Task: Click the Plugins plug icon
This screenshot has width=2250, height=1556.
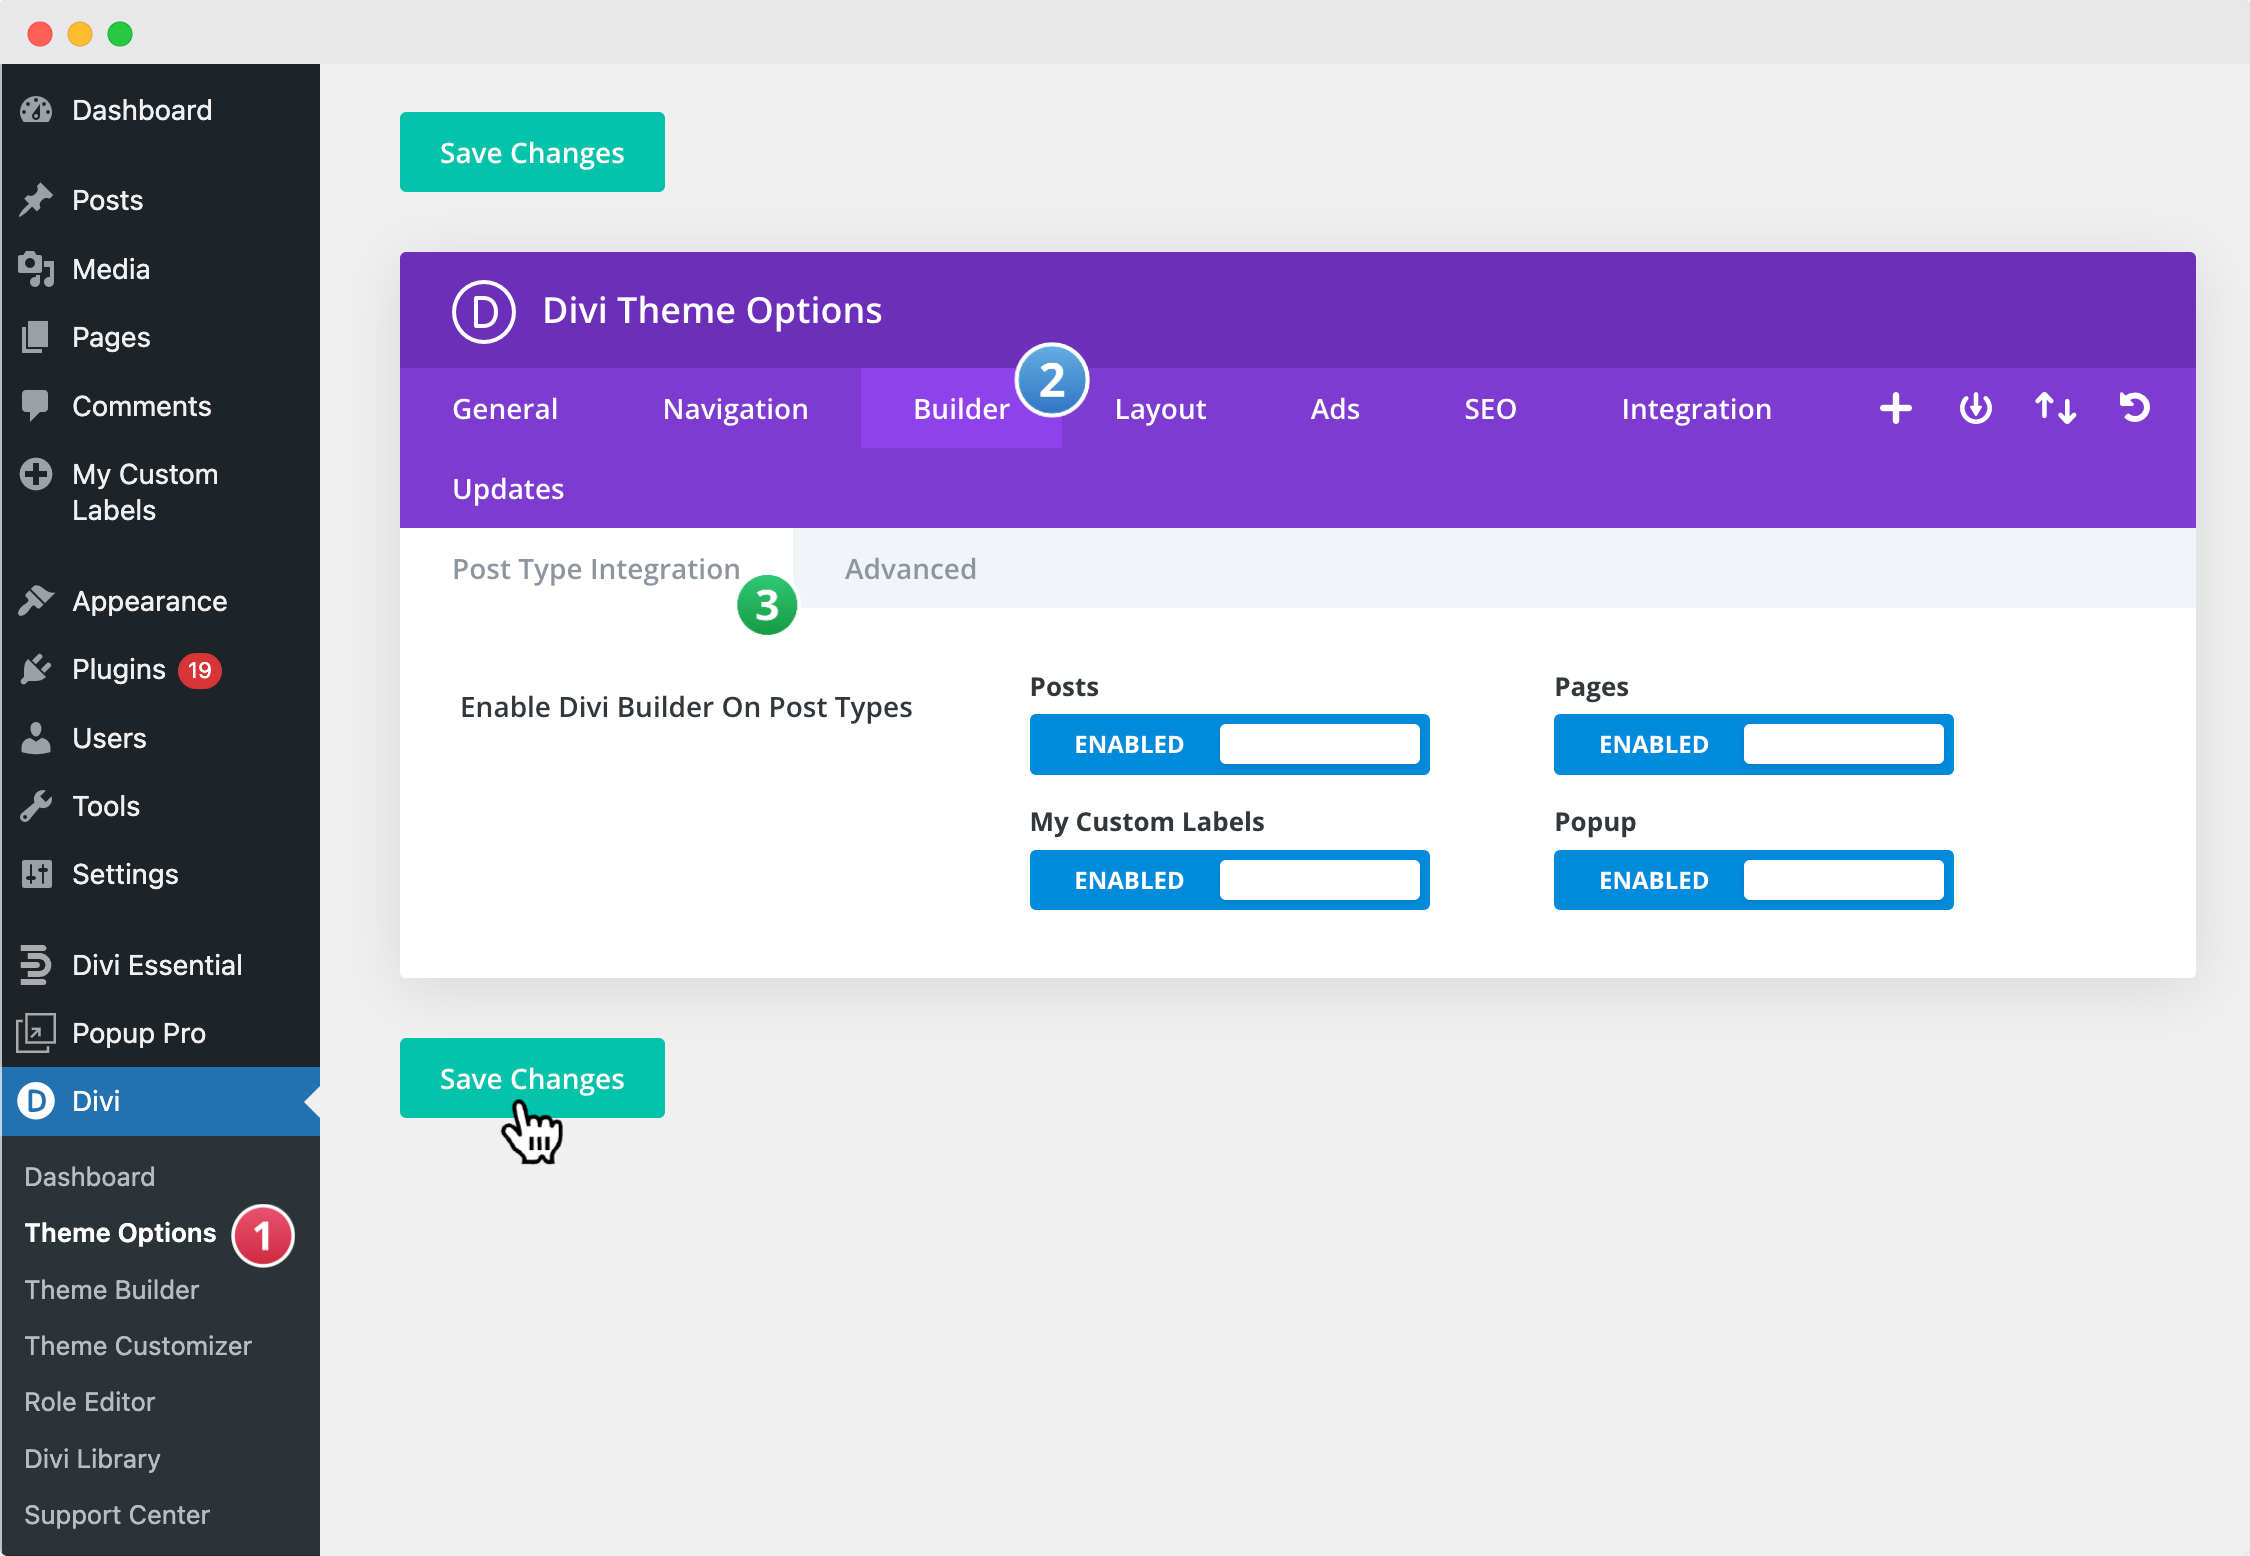Action: [x=36, y=669]
